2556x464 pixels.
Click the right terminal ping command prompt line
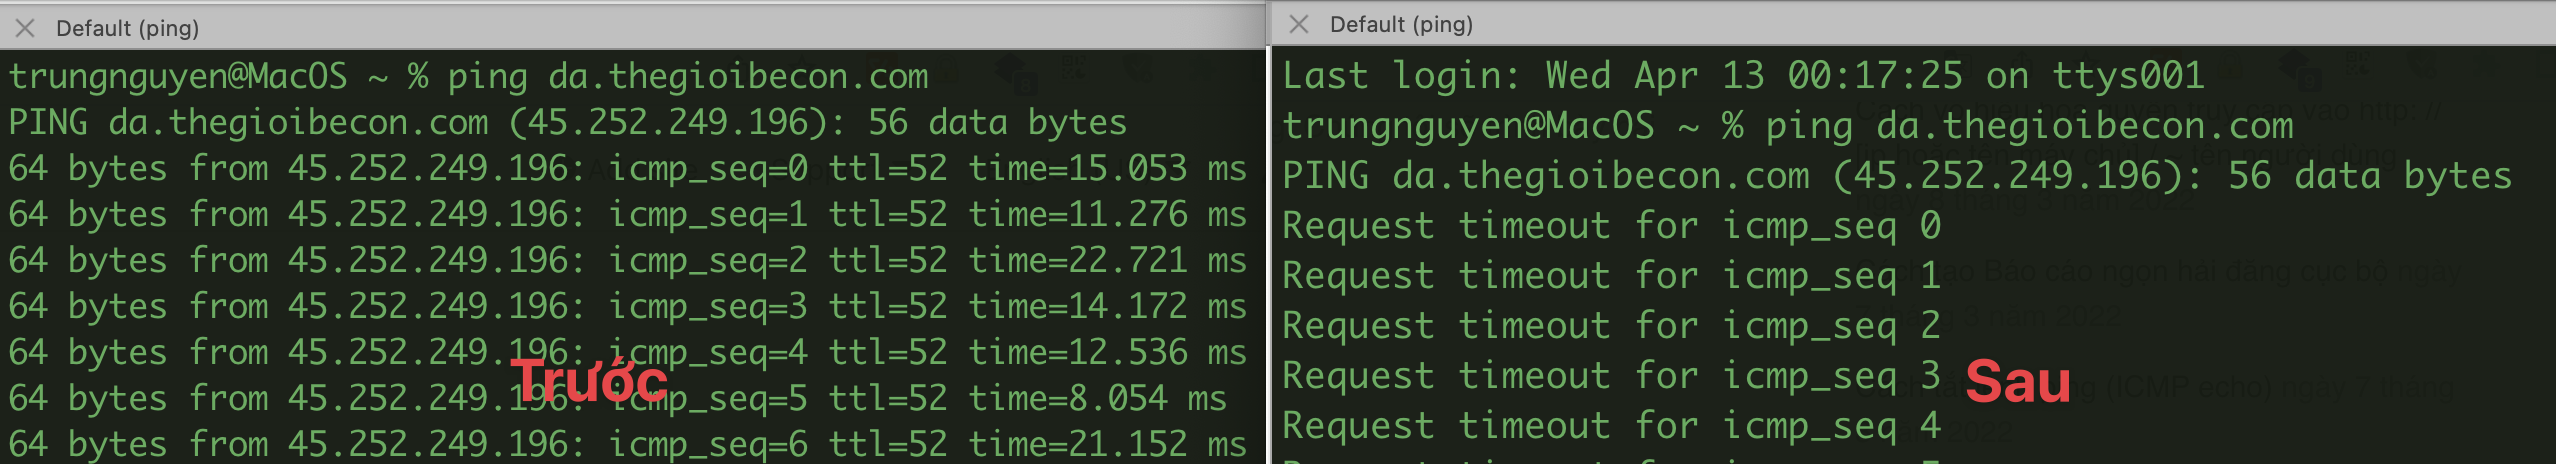[1788, 126]
